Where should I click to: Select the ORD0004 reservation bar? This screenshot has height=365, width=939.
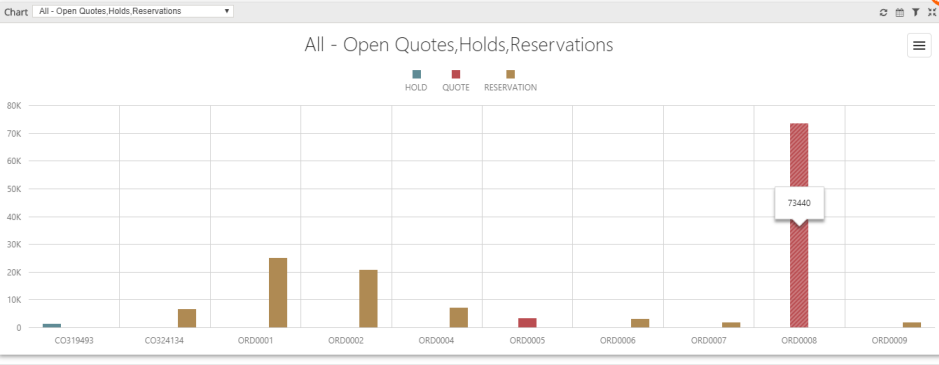pyautogui.click(x=459, y=318)
